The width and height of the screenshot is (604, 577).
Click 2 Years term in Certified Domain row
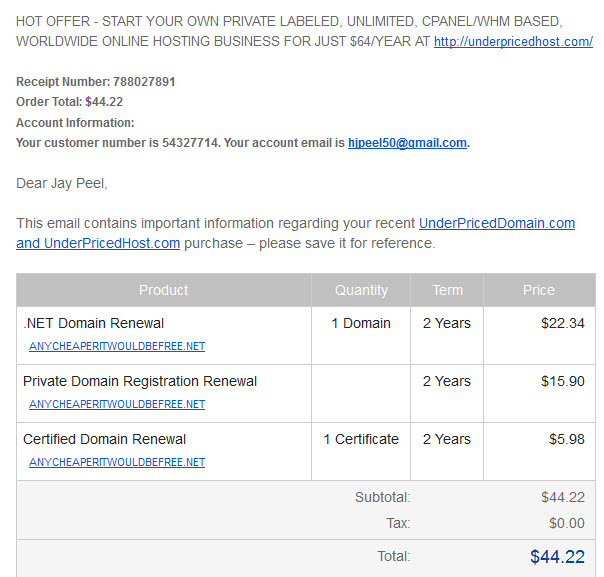click(x=447, y=439)
